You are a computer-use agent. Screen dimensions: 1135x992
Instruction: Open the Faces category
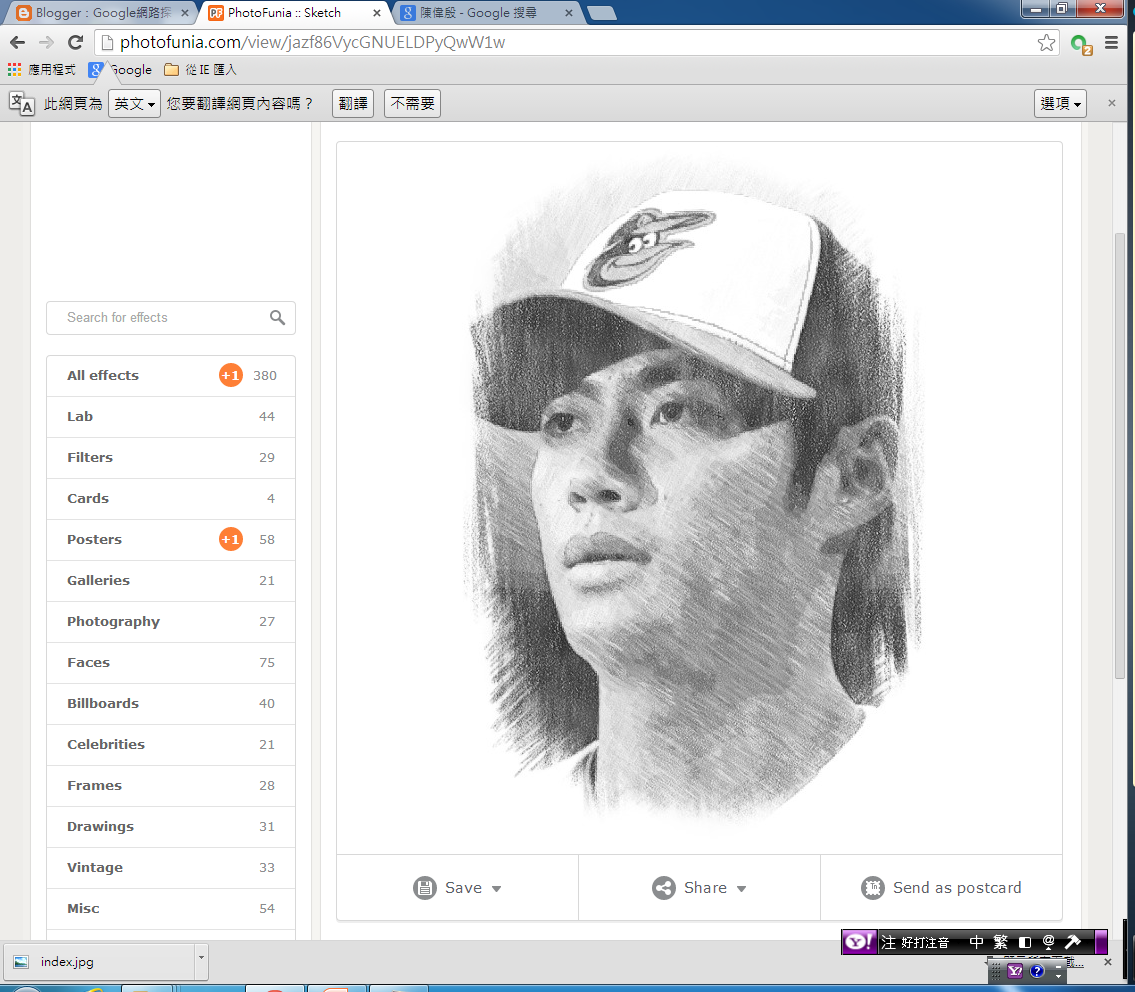coord(171,663)
